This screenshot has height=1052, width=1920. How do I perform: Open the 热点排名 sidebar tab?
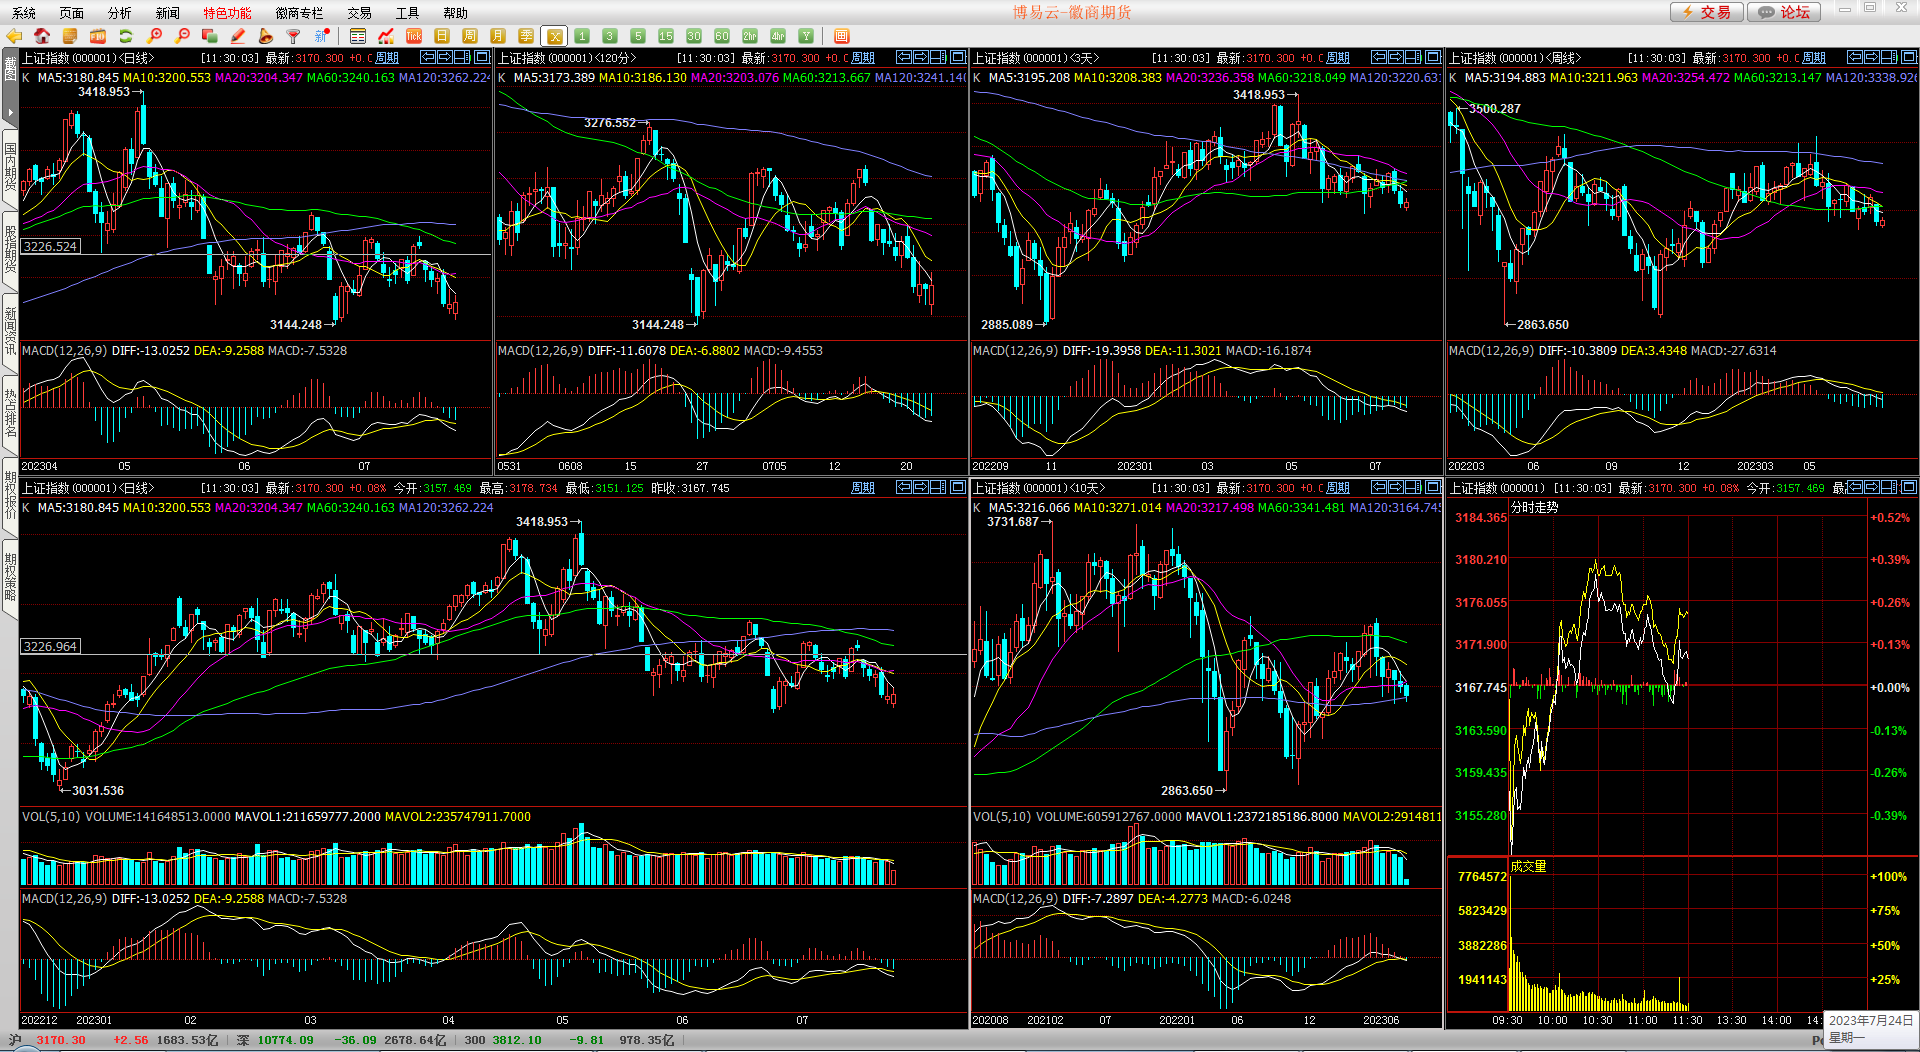(10, 413)
